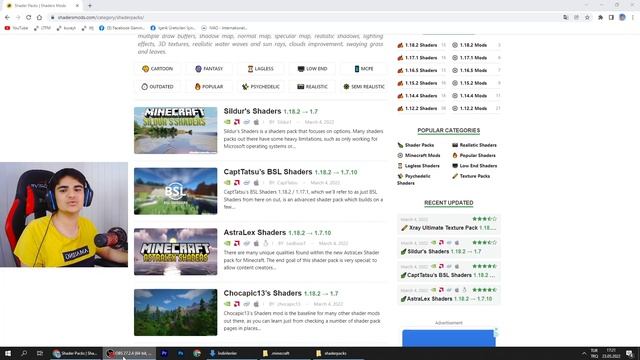Image resolution: width=640 pixels, height=360 pixels.
Task: Open Premiere Pro from taskbar
Action: point(164,353)
